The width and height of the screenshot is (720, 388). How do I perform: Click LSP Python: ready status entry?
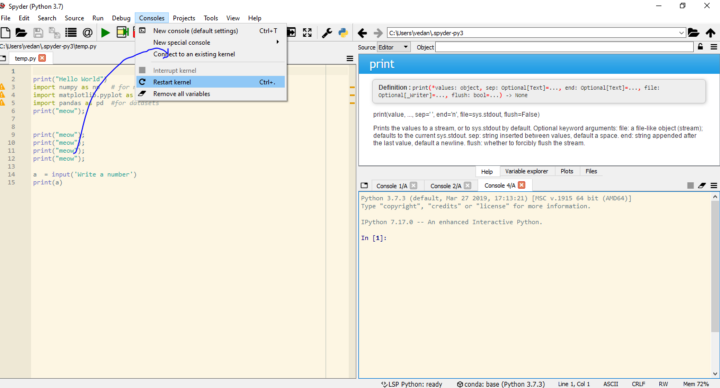coord(411,384)
